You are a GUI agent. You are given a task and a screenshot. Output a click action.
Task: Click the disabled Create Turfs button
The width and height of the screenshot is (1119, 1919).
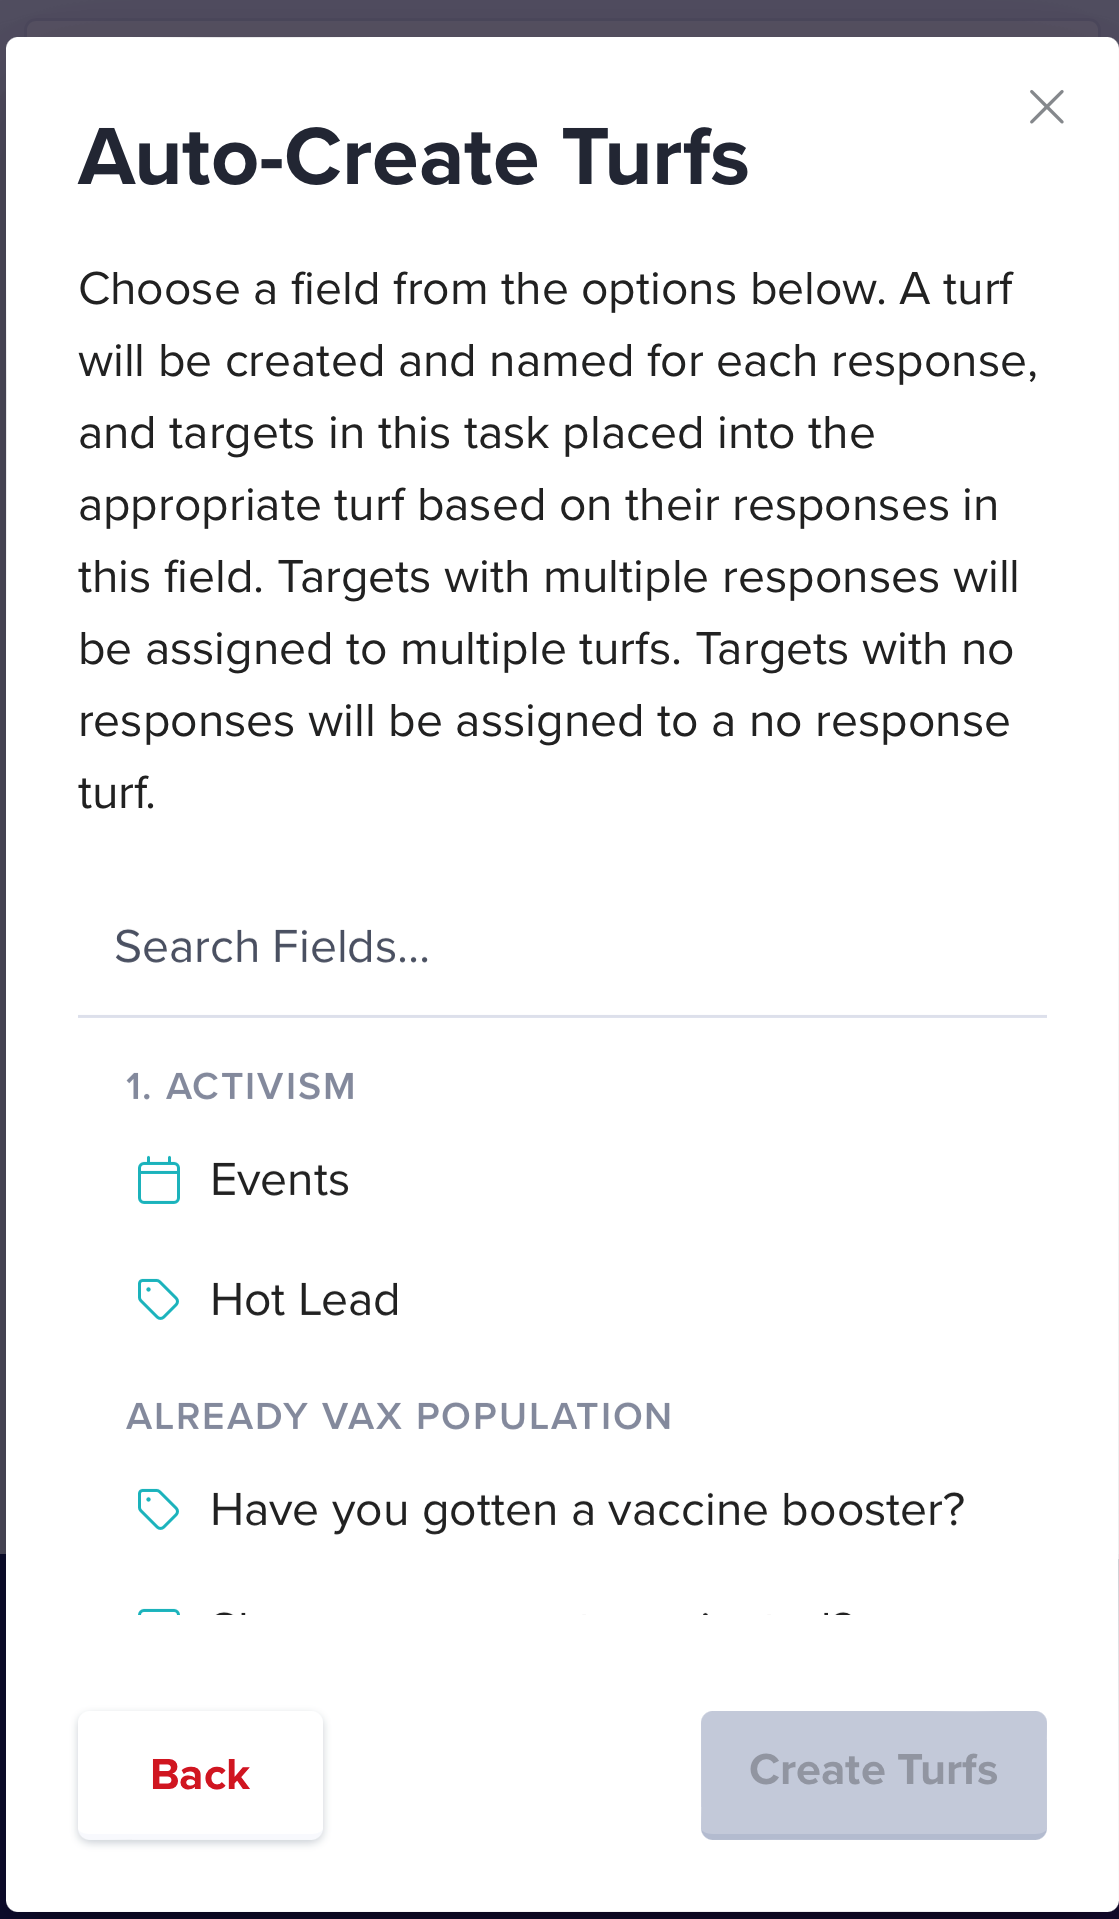click(x=873, y=1775)
